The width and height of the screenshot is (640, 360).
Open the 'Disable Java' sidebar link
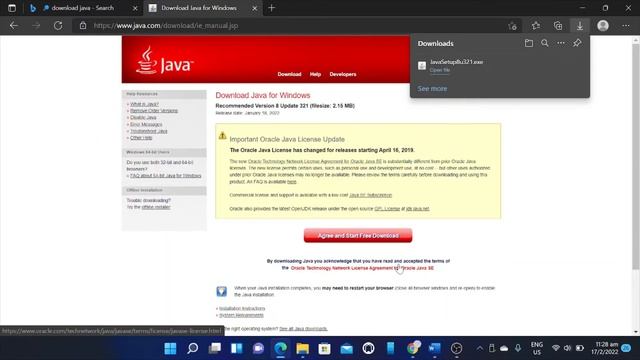(143, 118)
